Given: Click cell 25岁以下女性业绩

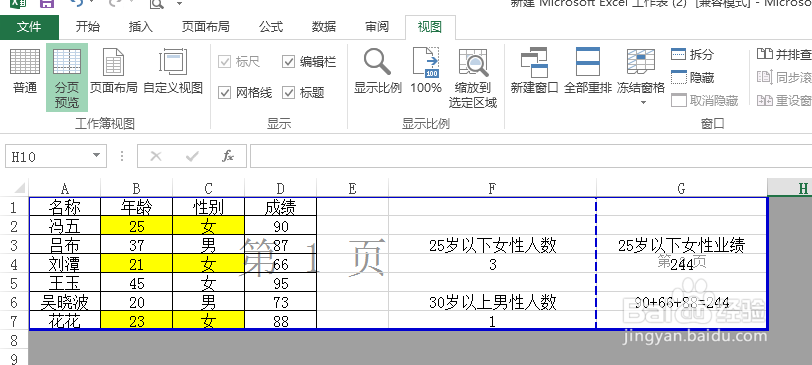Looking at the screenshot, I should click(682, 245).
